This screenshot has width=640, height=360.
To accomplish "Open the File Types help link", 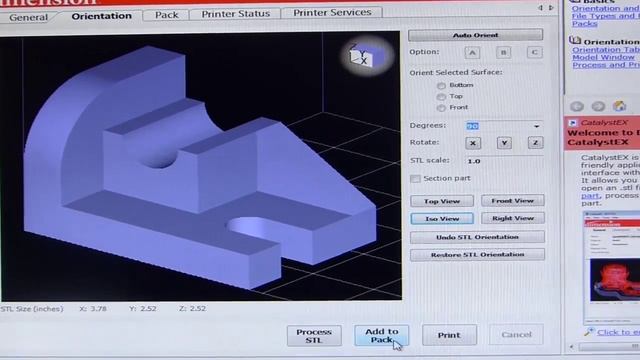I will [606, 16].
